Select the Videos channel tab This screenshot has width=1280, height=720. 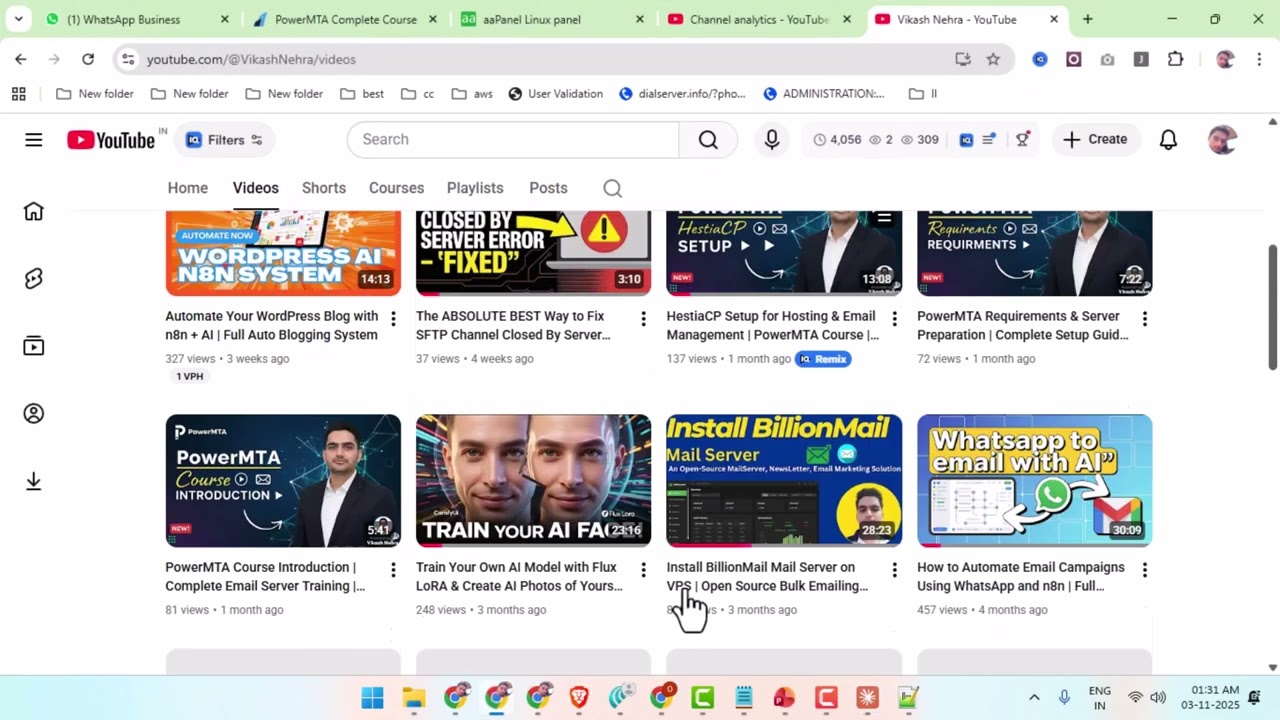point(255,188)
